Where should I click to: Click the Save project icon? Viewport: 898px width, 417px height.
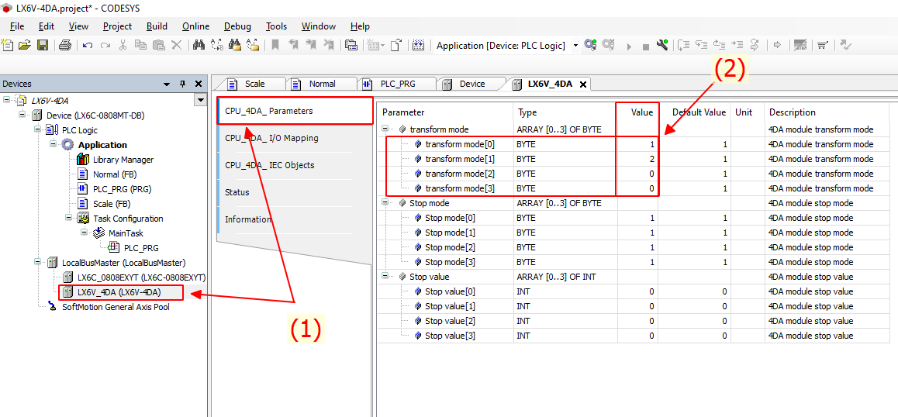(x=42, y=45)
